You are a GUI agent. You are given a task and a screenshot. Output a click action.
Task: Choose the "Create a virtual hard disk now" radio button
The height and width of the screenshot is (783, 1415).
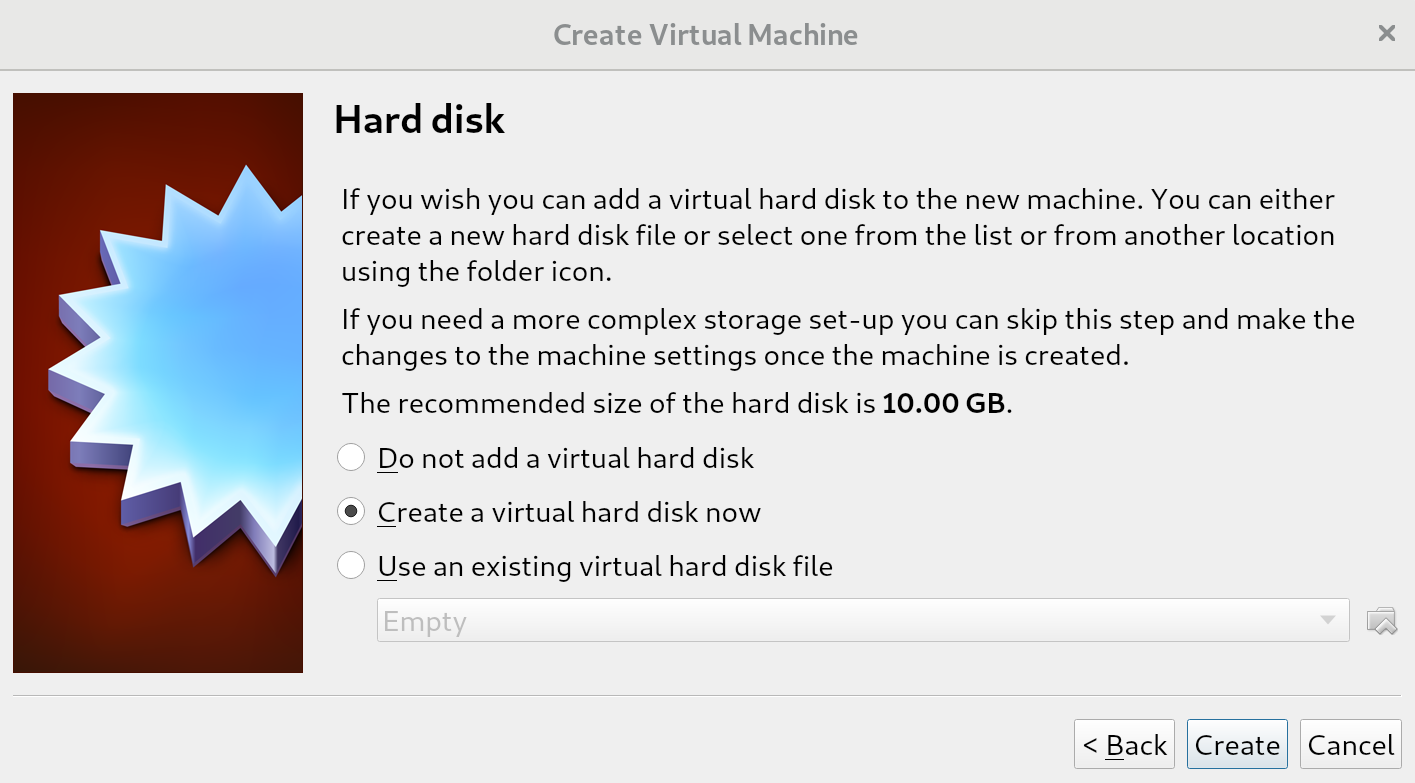pyautogui.click(x=351, y=512)
